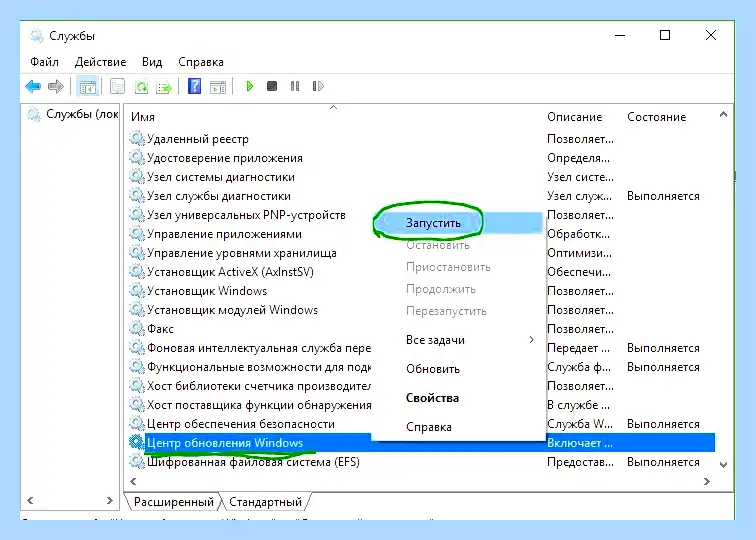Click the vertical scrollbar up arrow
The width and height of the screenshot is (756, 540).
(x=723, y=115)
